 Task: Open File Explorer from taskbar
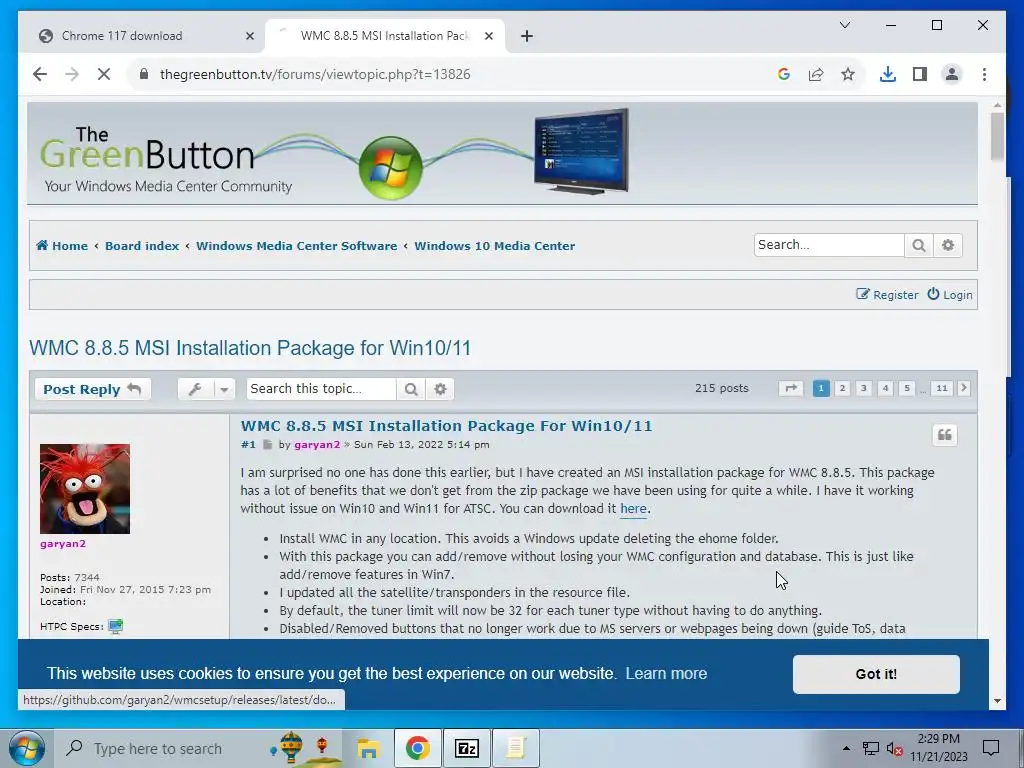(368, 748)
